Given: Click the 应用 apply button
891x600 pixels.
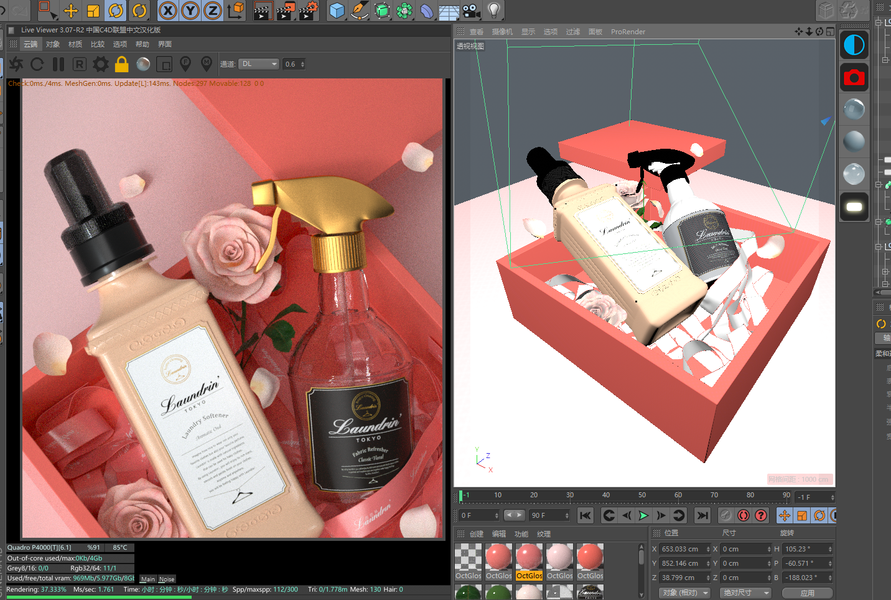Looking at the screenshot, I should 807,593.
